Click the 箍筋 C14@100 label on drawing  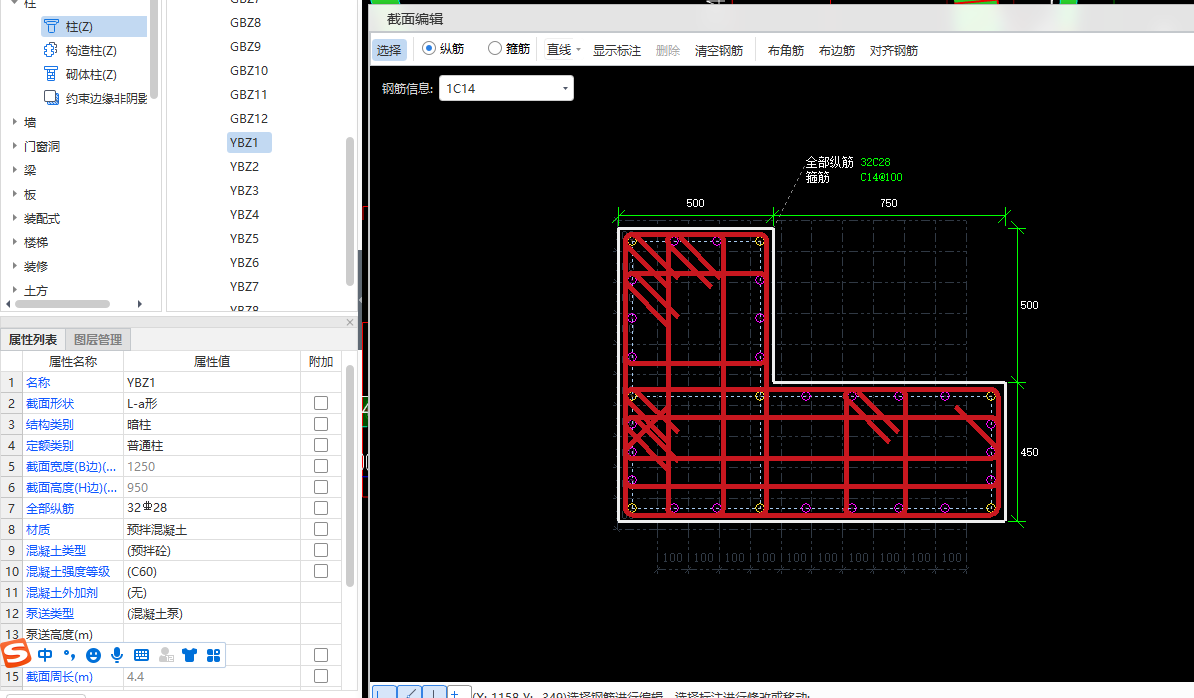(x=881, y=177)
